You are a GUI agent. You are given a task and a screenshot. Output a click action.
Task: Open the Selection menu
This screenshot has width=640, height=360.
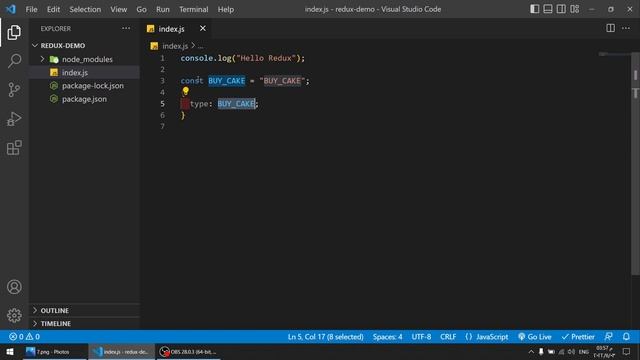85,9
